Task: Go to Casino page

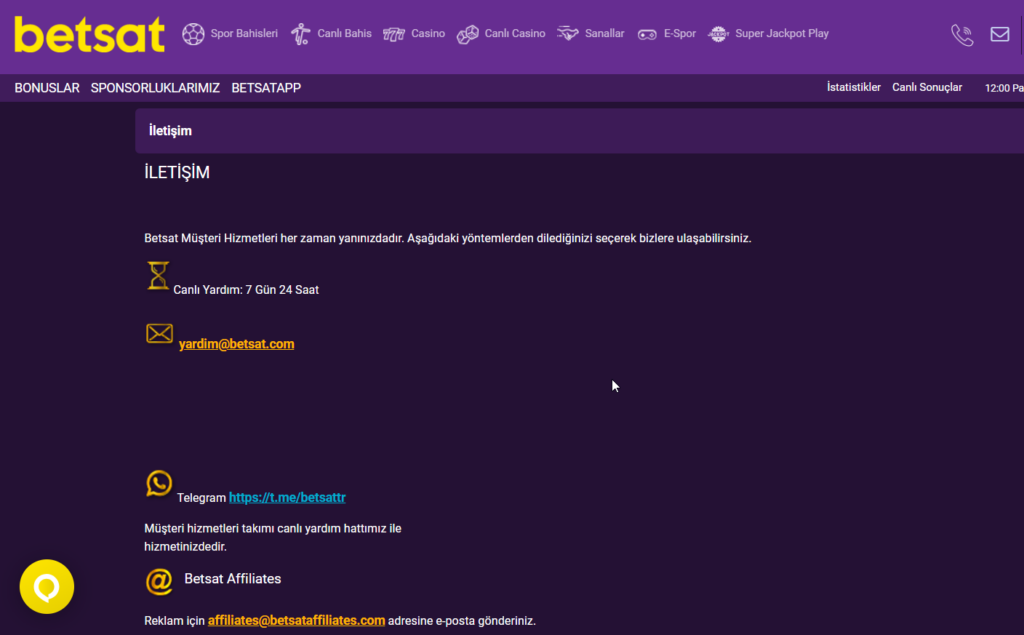Action: click(x=428, y=33)
